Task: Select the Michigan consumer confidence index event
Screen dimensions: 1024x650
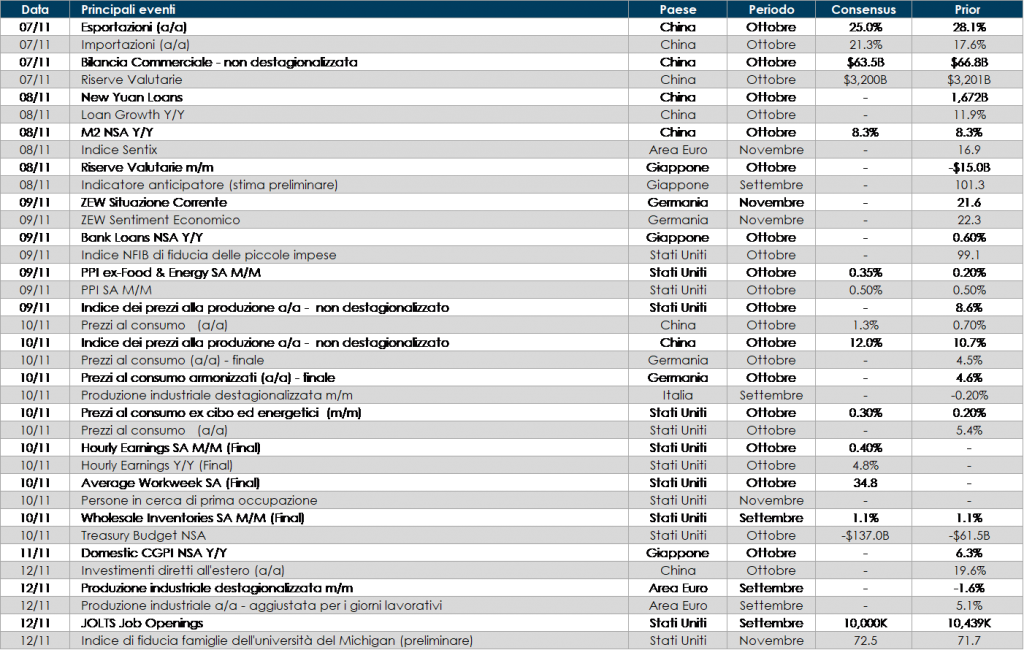Action: tap(276, 640)
